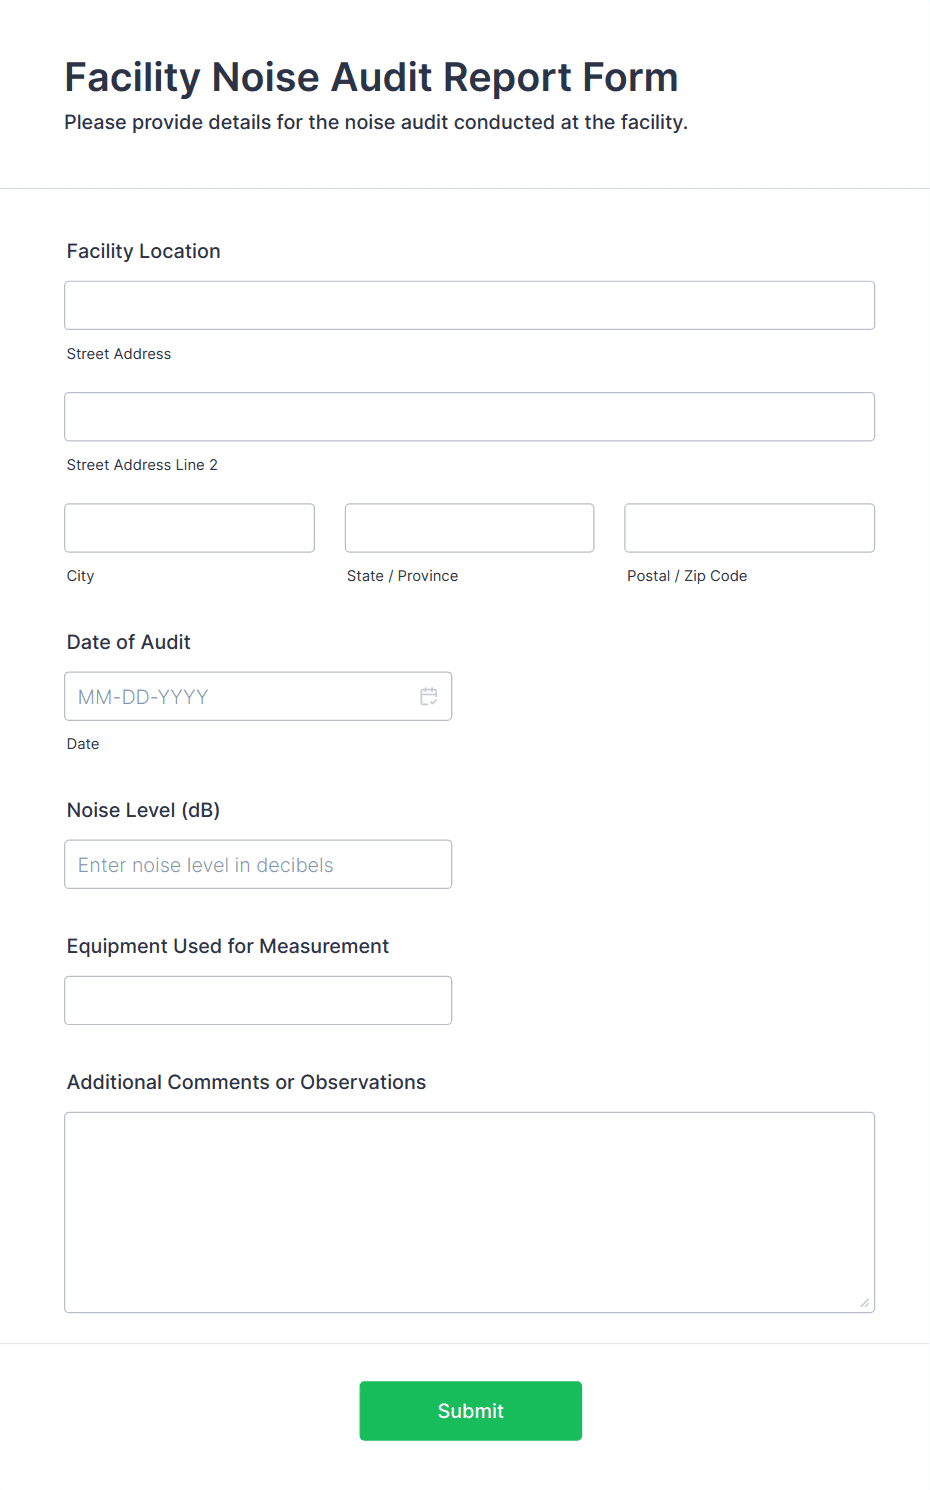This screenshot has width=930, height=1490.
Task: Click the textarea resize handle
Action: [864, 1302]
